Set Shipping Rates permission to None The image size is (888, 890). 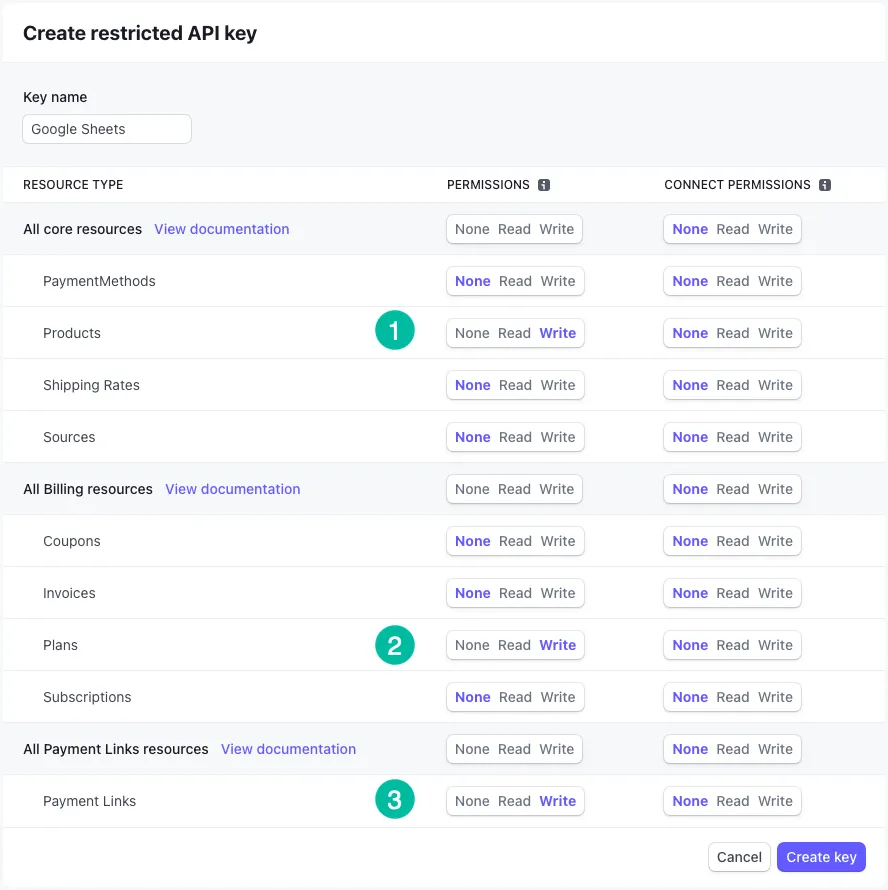click(x=472, y=385)
